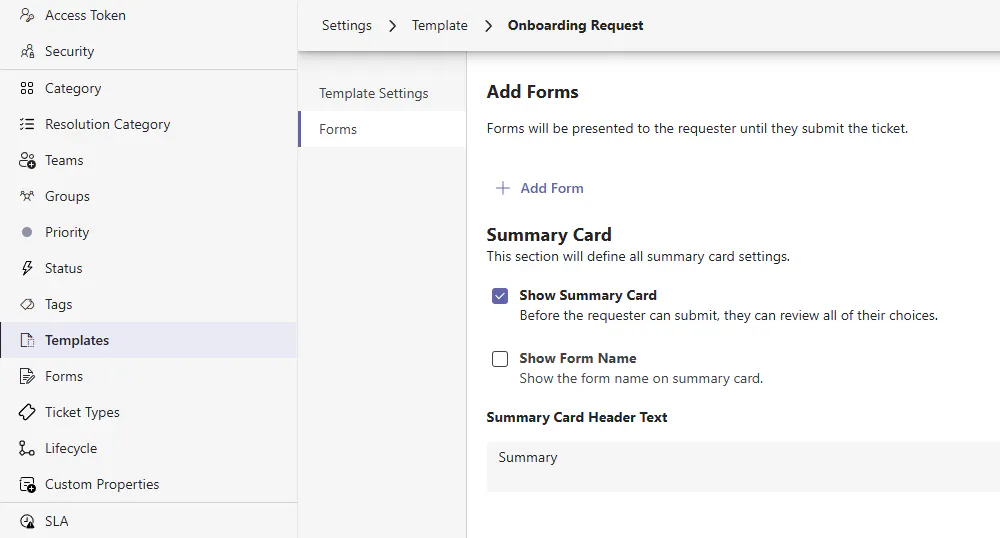Select the Forms tab in template panel
Viewport: 1000px width, 538px height.
(x=338, y=129)
